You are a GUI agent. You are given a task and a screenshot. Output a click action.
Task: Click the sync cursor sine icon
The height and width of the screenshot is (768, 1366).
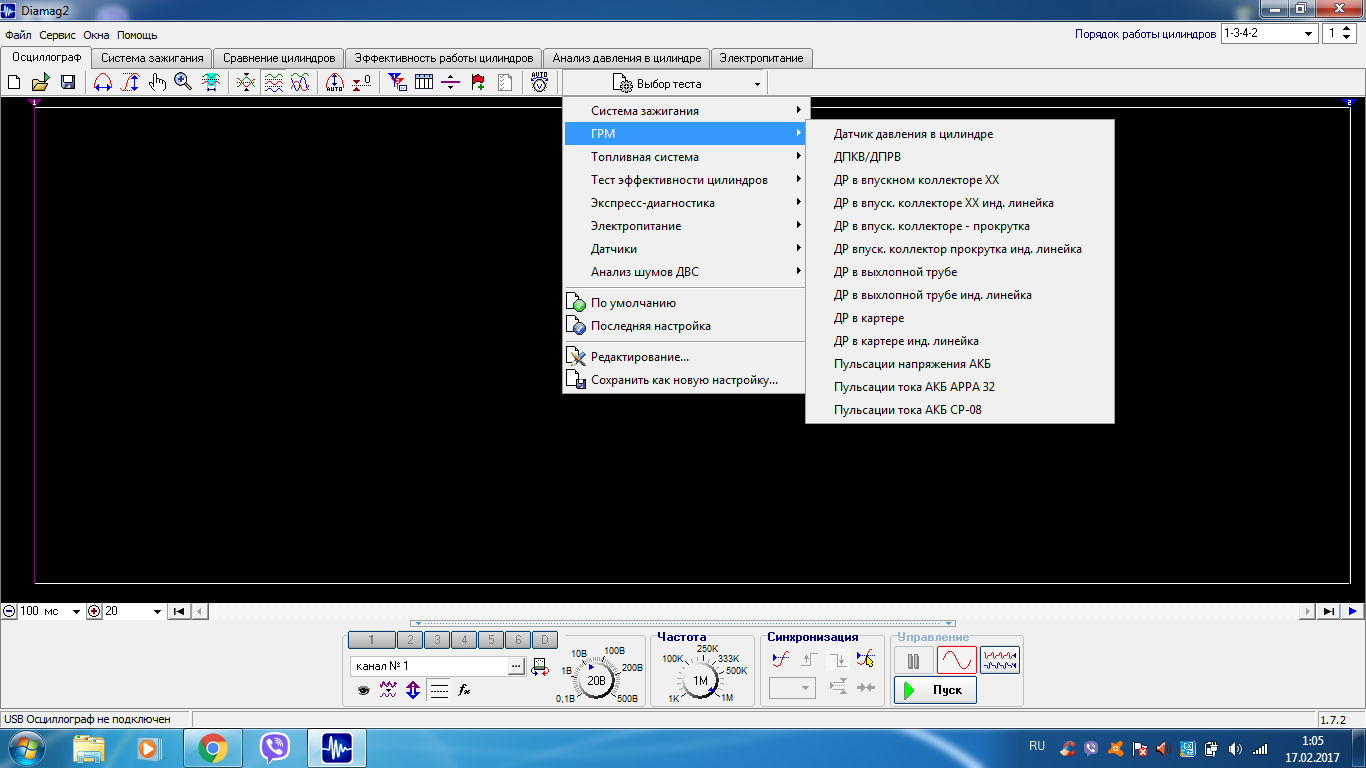click(866, 659)
